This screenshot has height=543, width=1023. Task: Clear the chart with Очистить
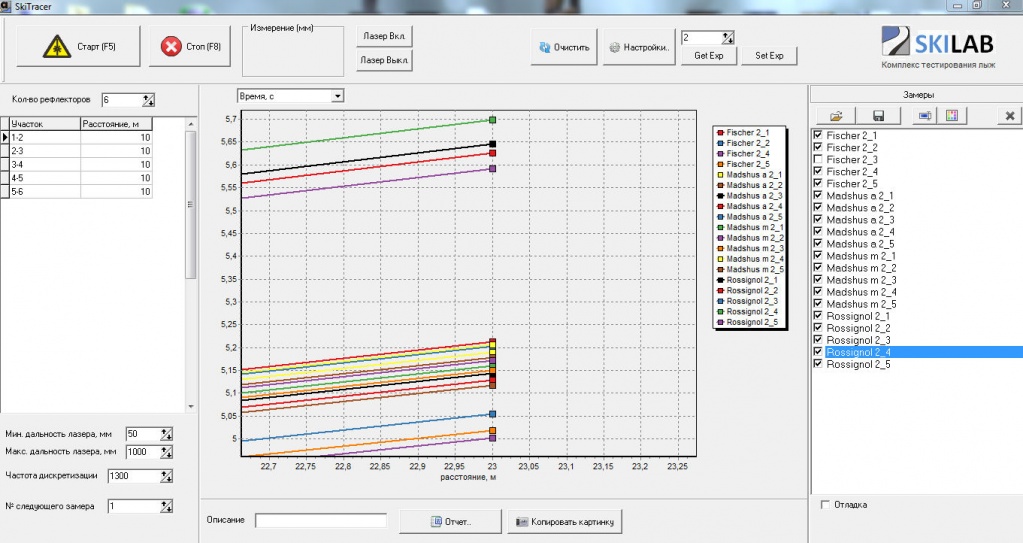564,47
